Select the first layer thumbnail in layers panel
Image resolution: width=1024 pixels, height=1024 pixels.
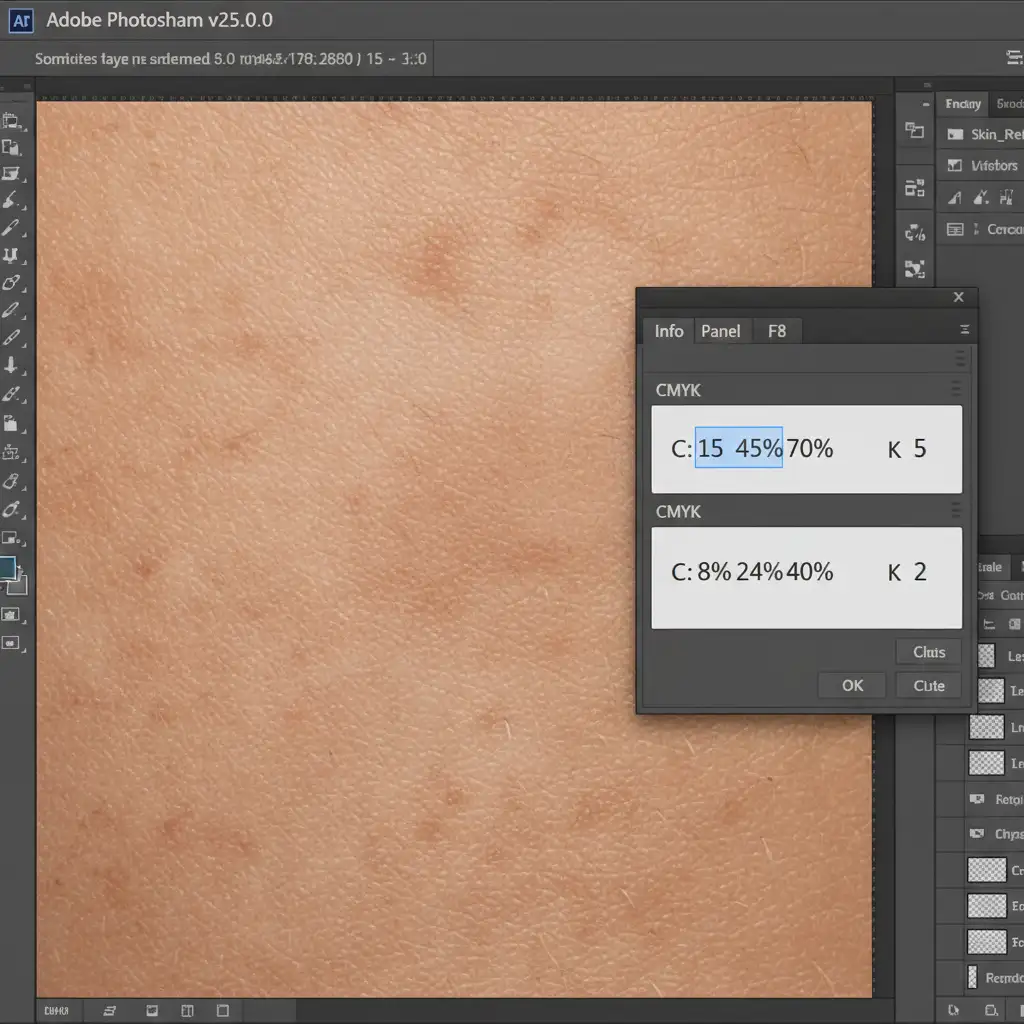(x=986, y=656)
